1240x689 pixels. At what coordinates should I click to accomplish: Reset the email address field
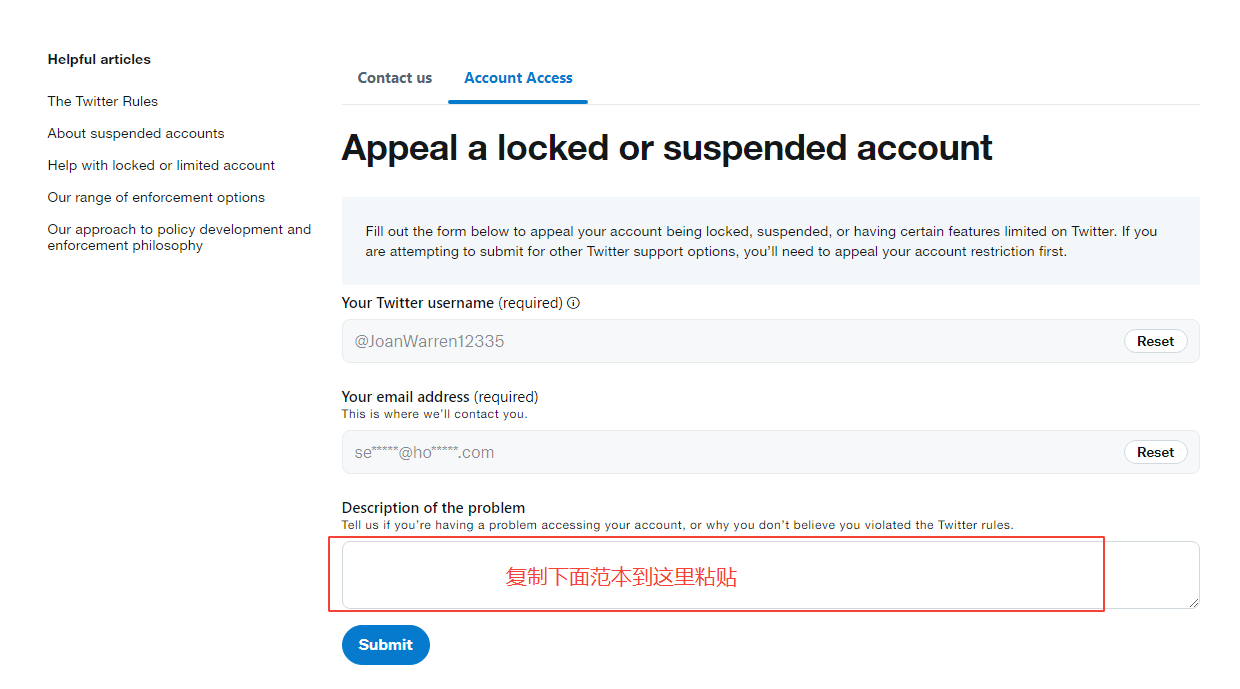1155,452
